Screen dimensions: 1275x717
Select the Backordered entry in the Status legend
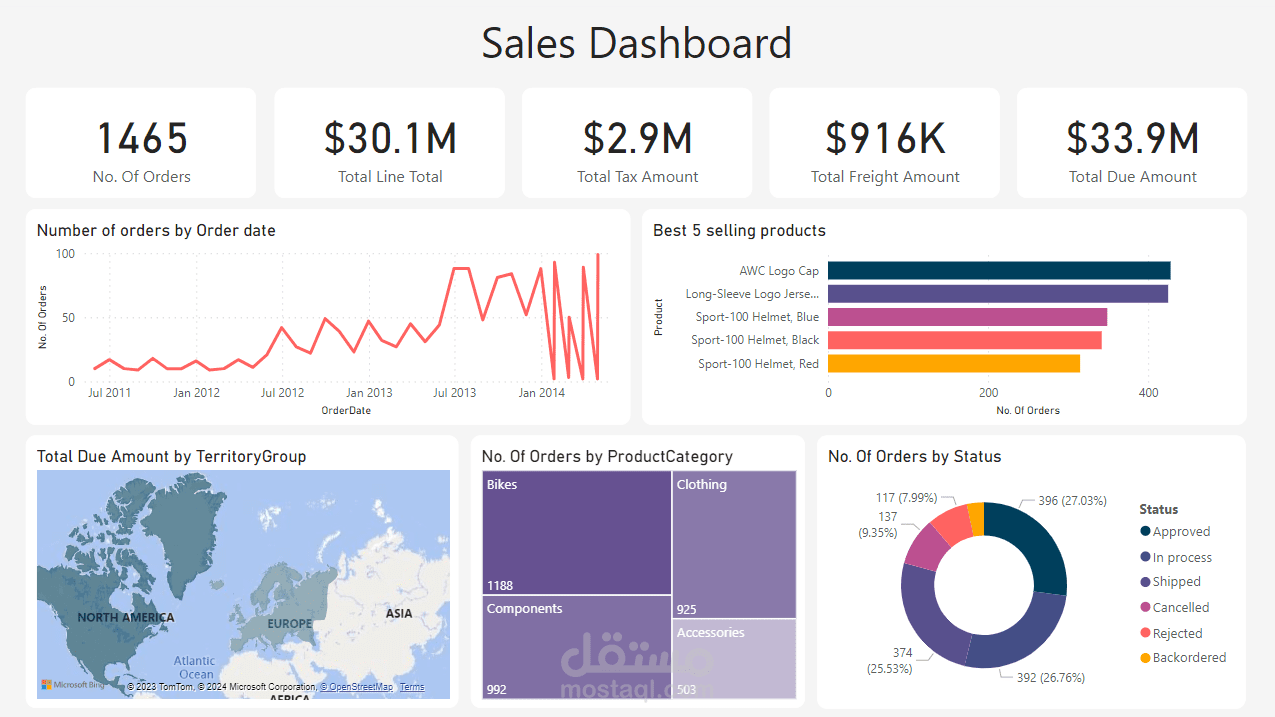pos(1187,657)
